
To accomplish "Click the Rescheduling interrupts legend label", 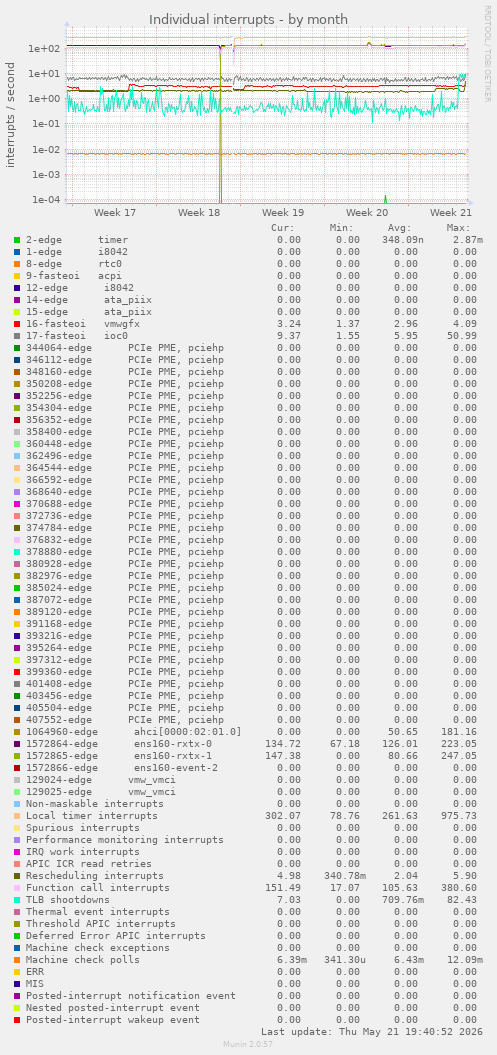I will [95, 875].
